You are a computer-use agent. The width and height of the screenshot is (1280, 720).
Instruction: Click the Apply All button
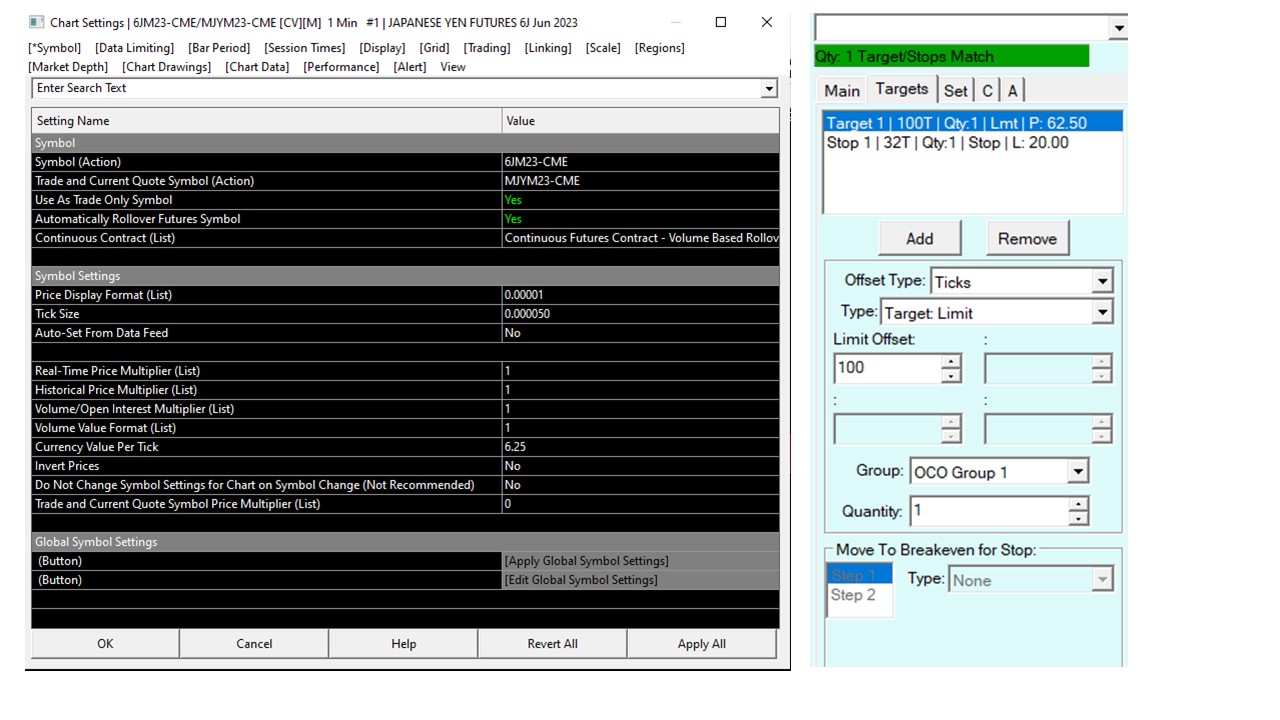[x=701, y=644]
